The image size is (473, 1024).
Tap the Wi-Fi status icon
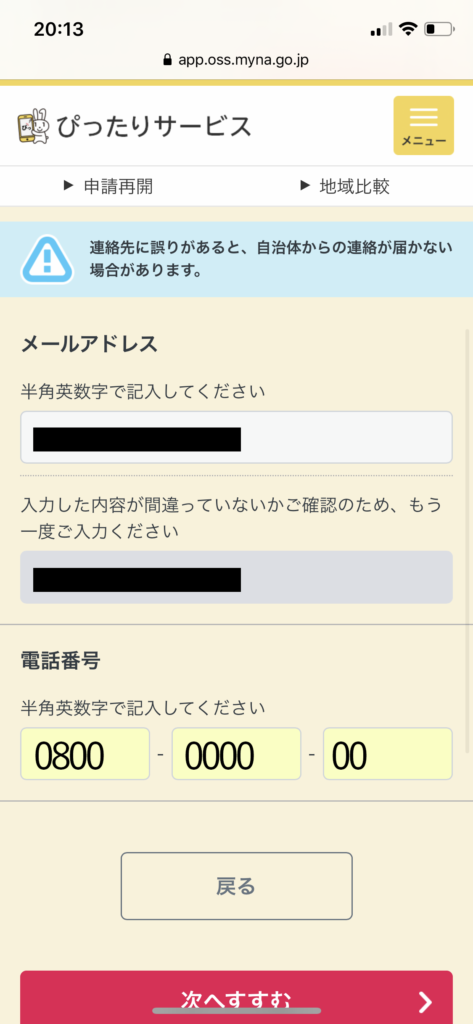coord(409,29)
